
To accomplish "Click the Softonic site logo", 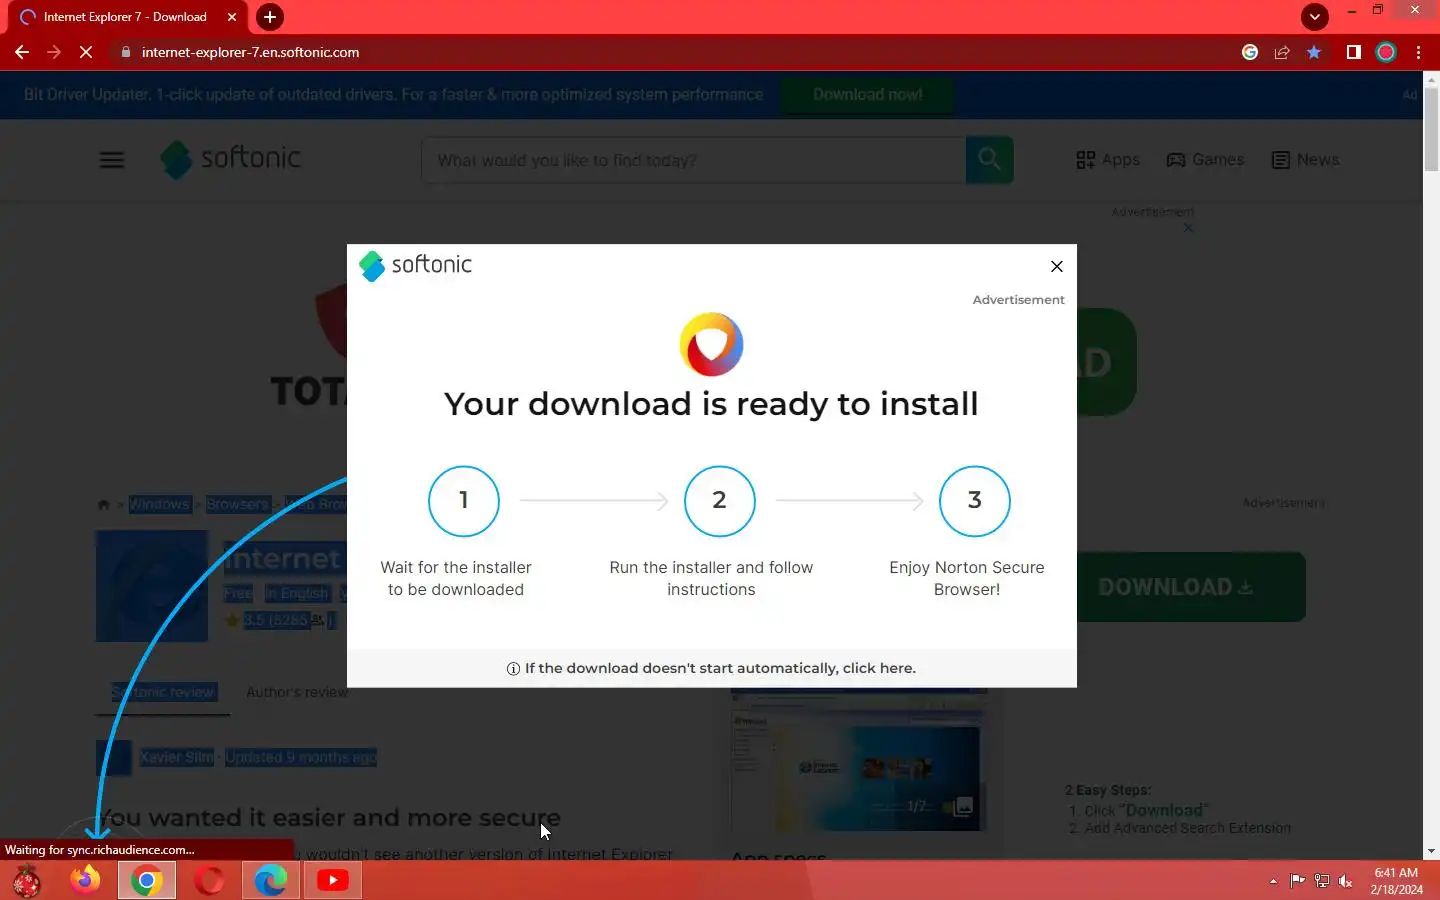I will pos(231,159).
